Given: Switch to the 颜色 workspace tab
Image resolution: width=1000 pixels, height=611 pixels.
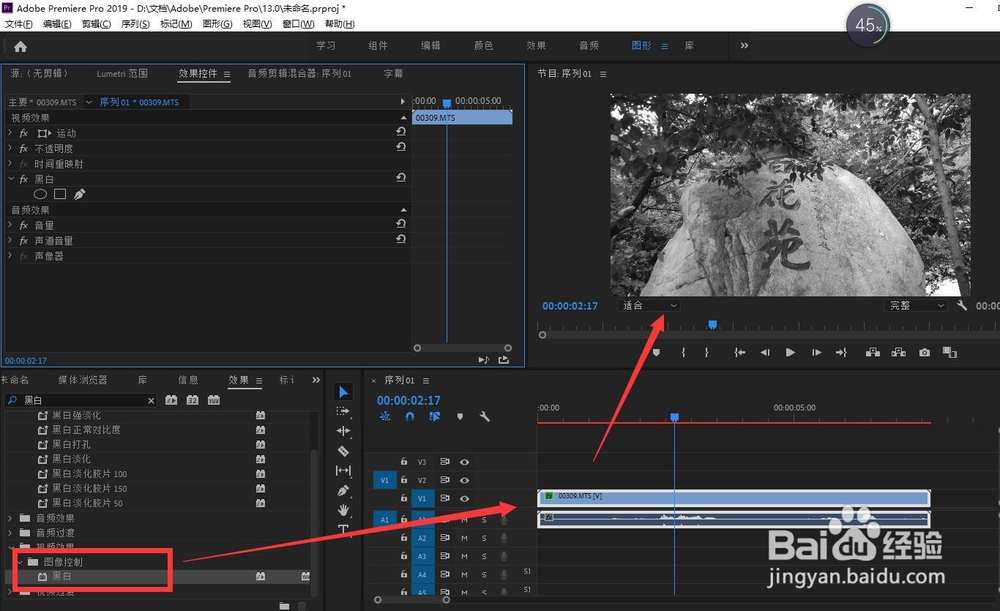Looking at the screenshot, I should (x=483, y=45).
